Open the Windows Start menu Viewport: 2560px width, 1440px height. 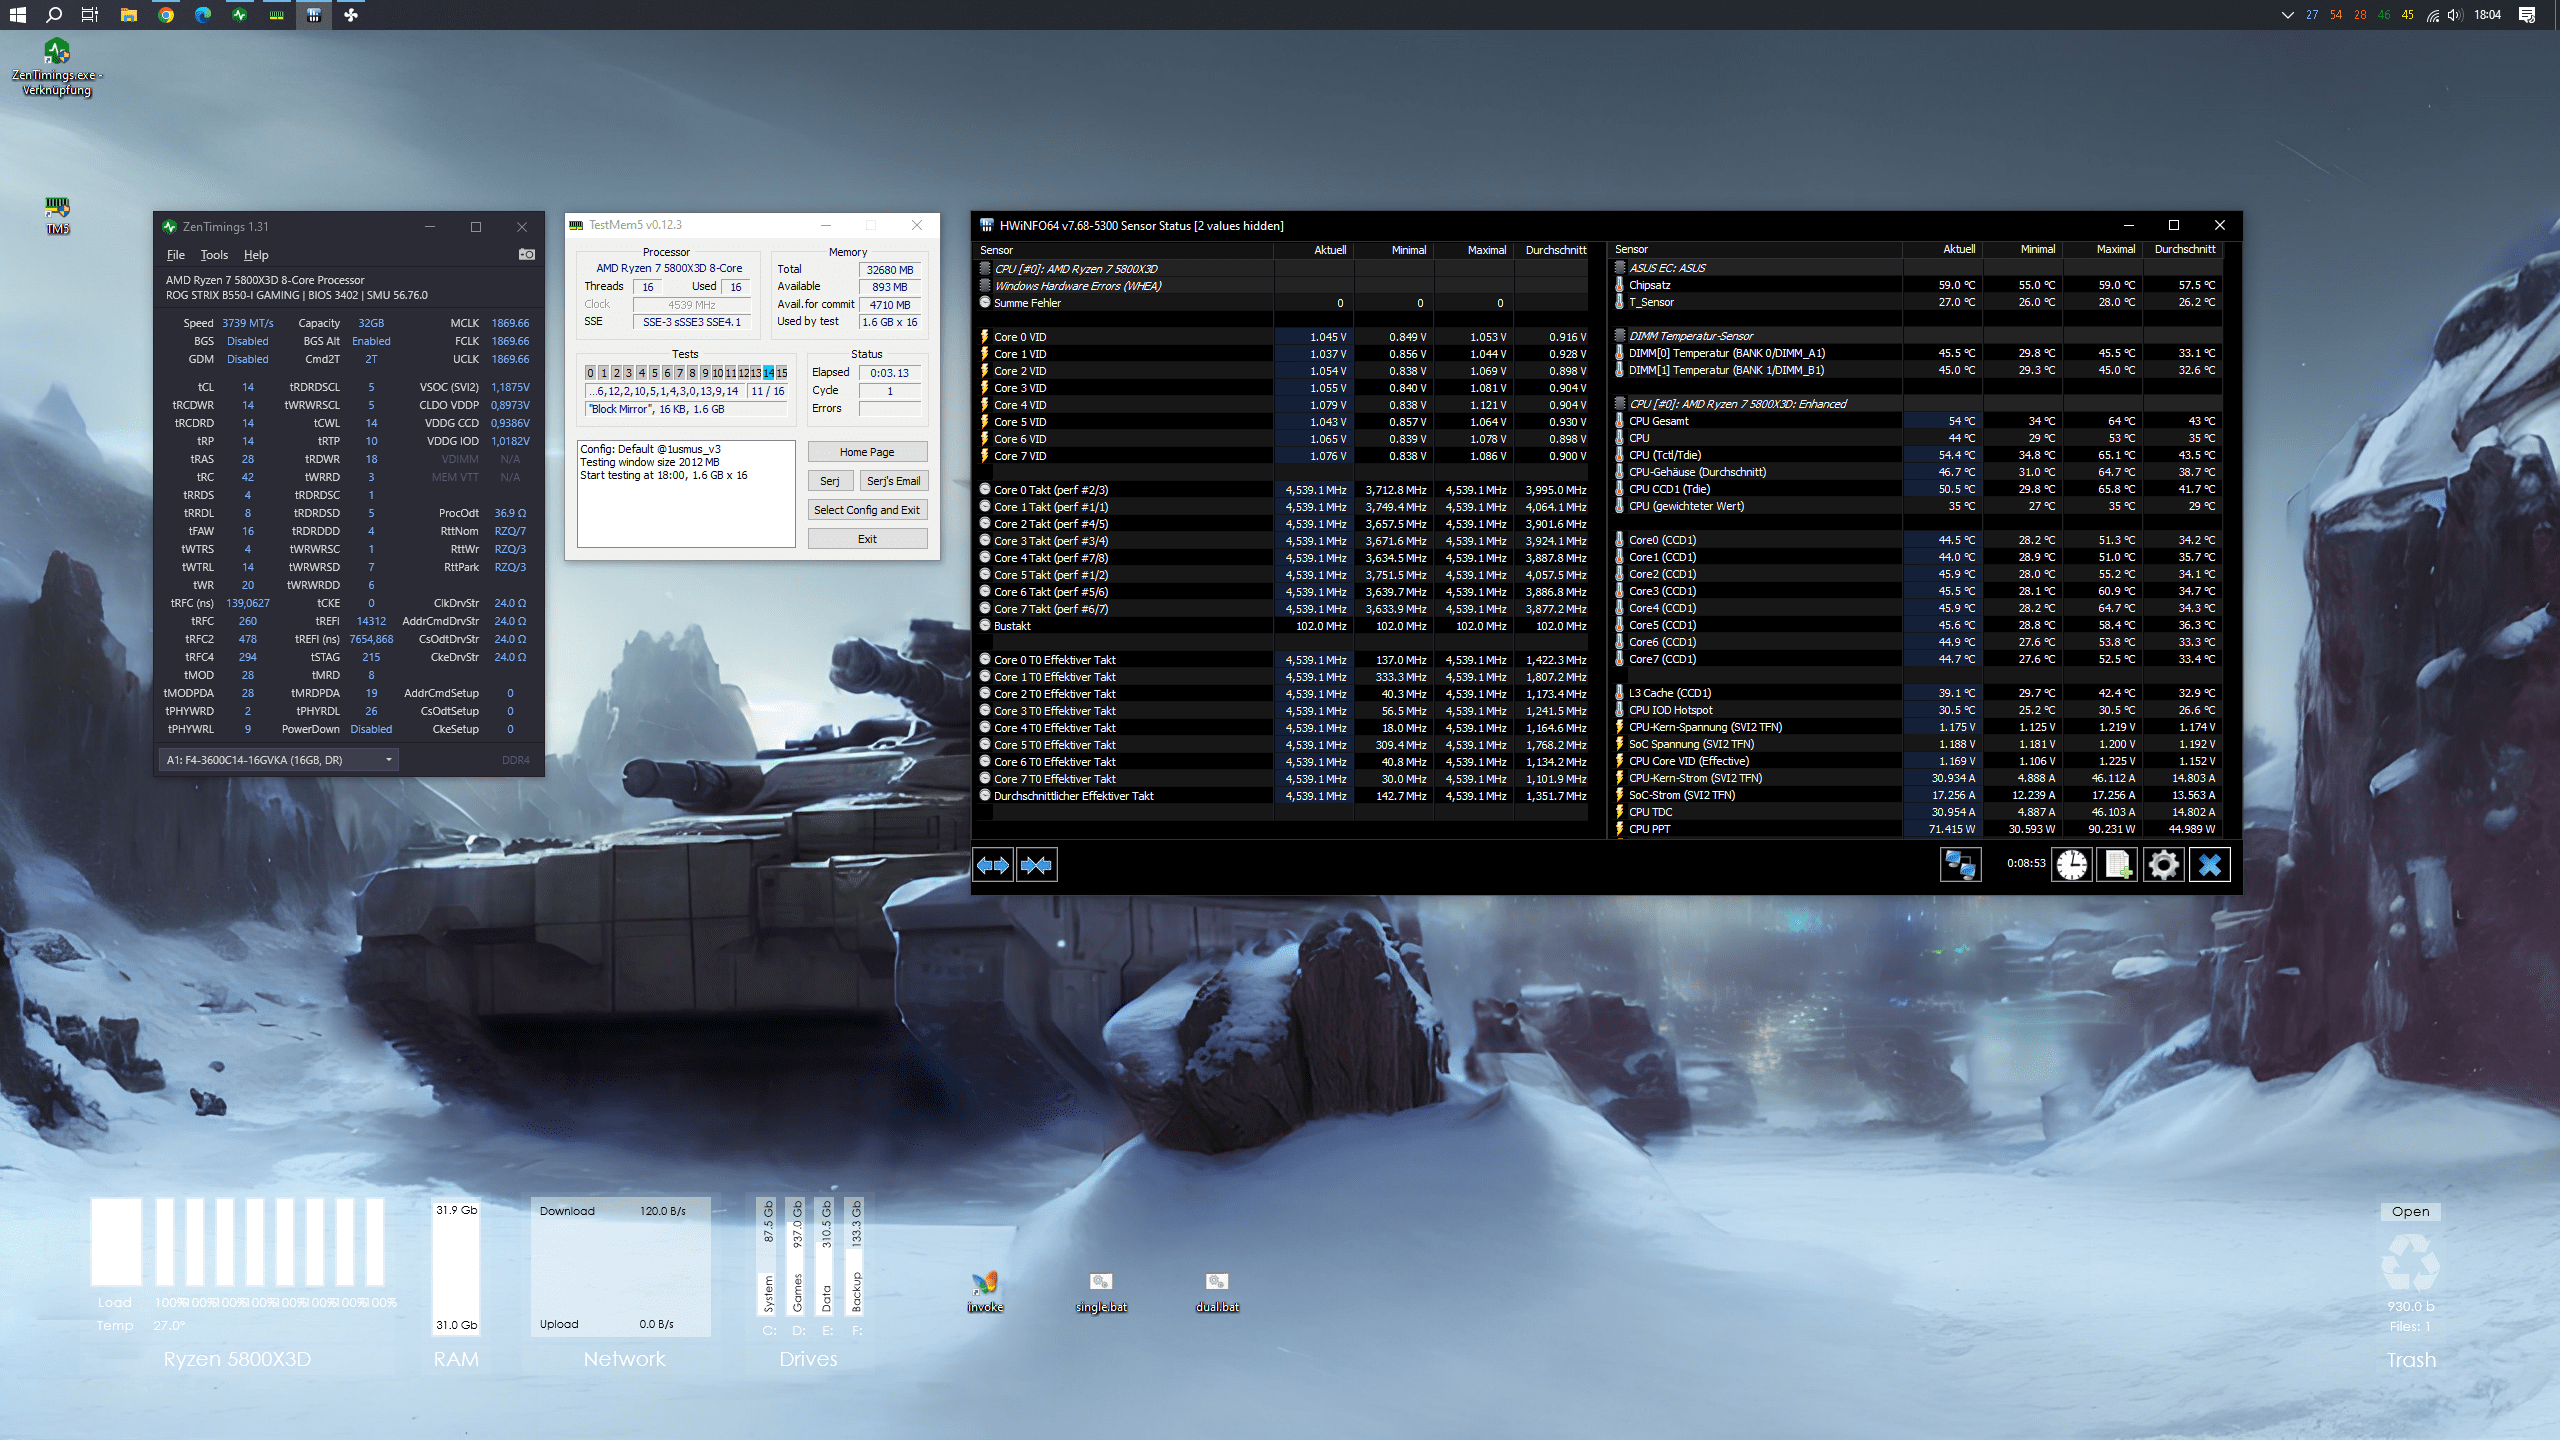coord(18,15)
